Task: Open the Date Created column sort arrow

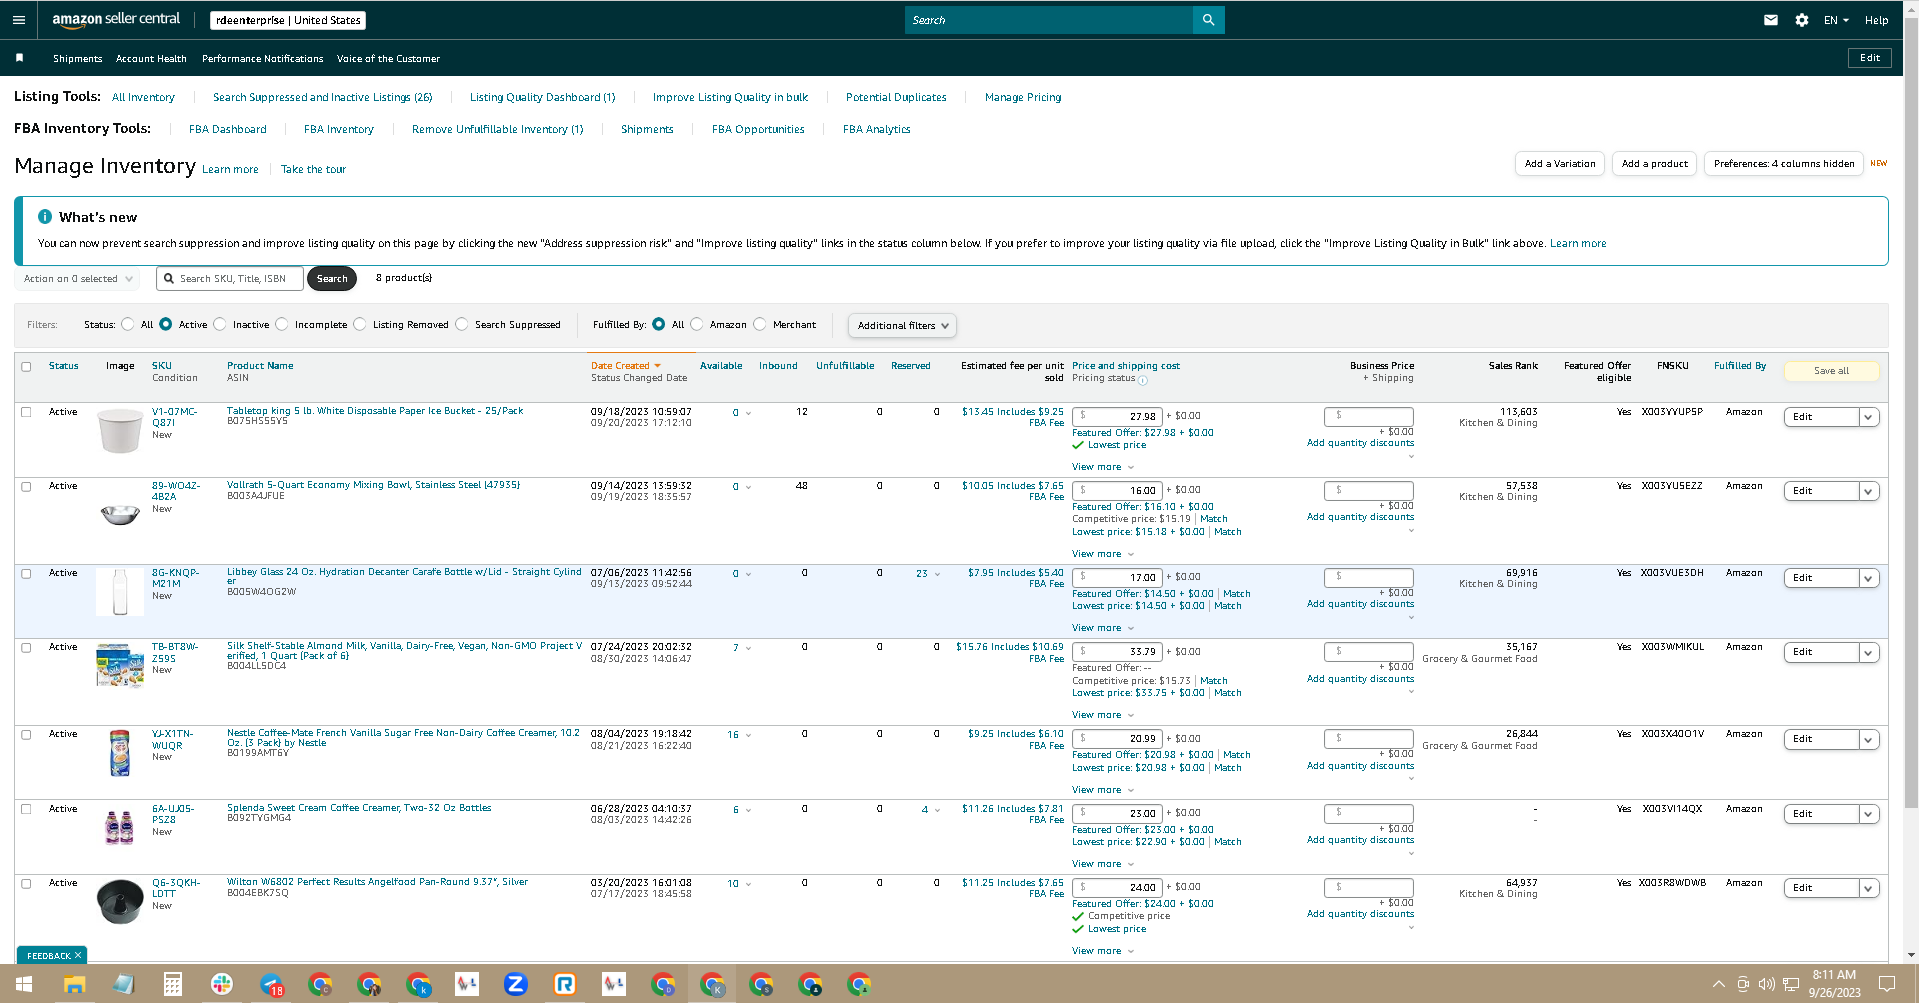Action: click(657, 366)
